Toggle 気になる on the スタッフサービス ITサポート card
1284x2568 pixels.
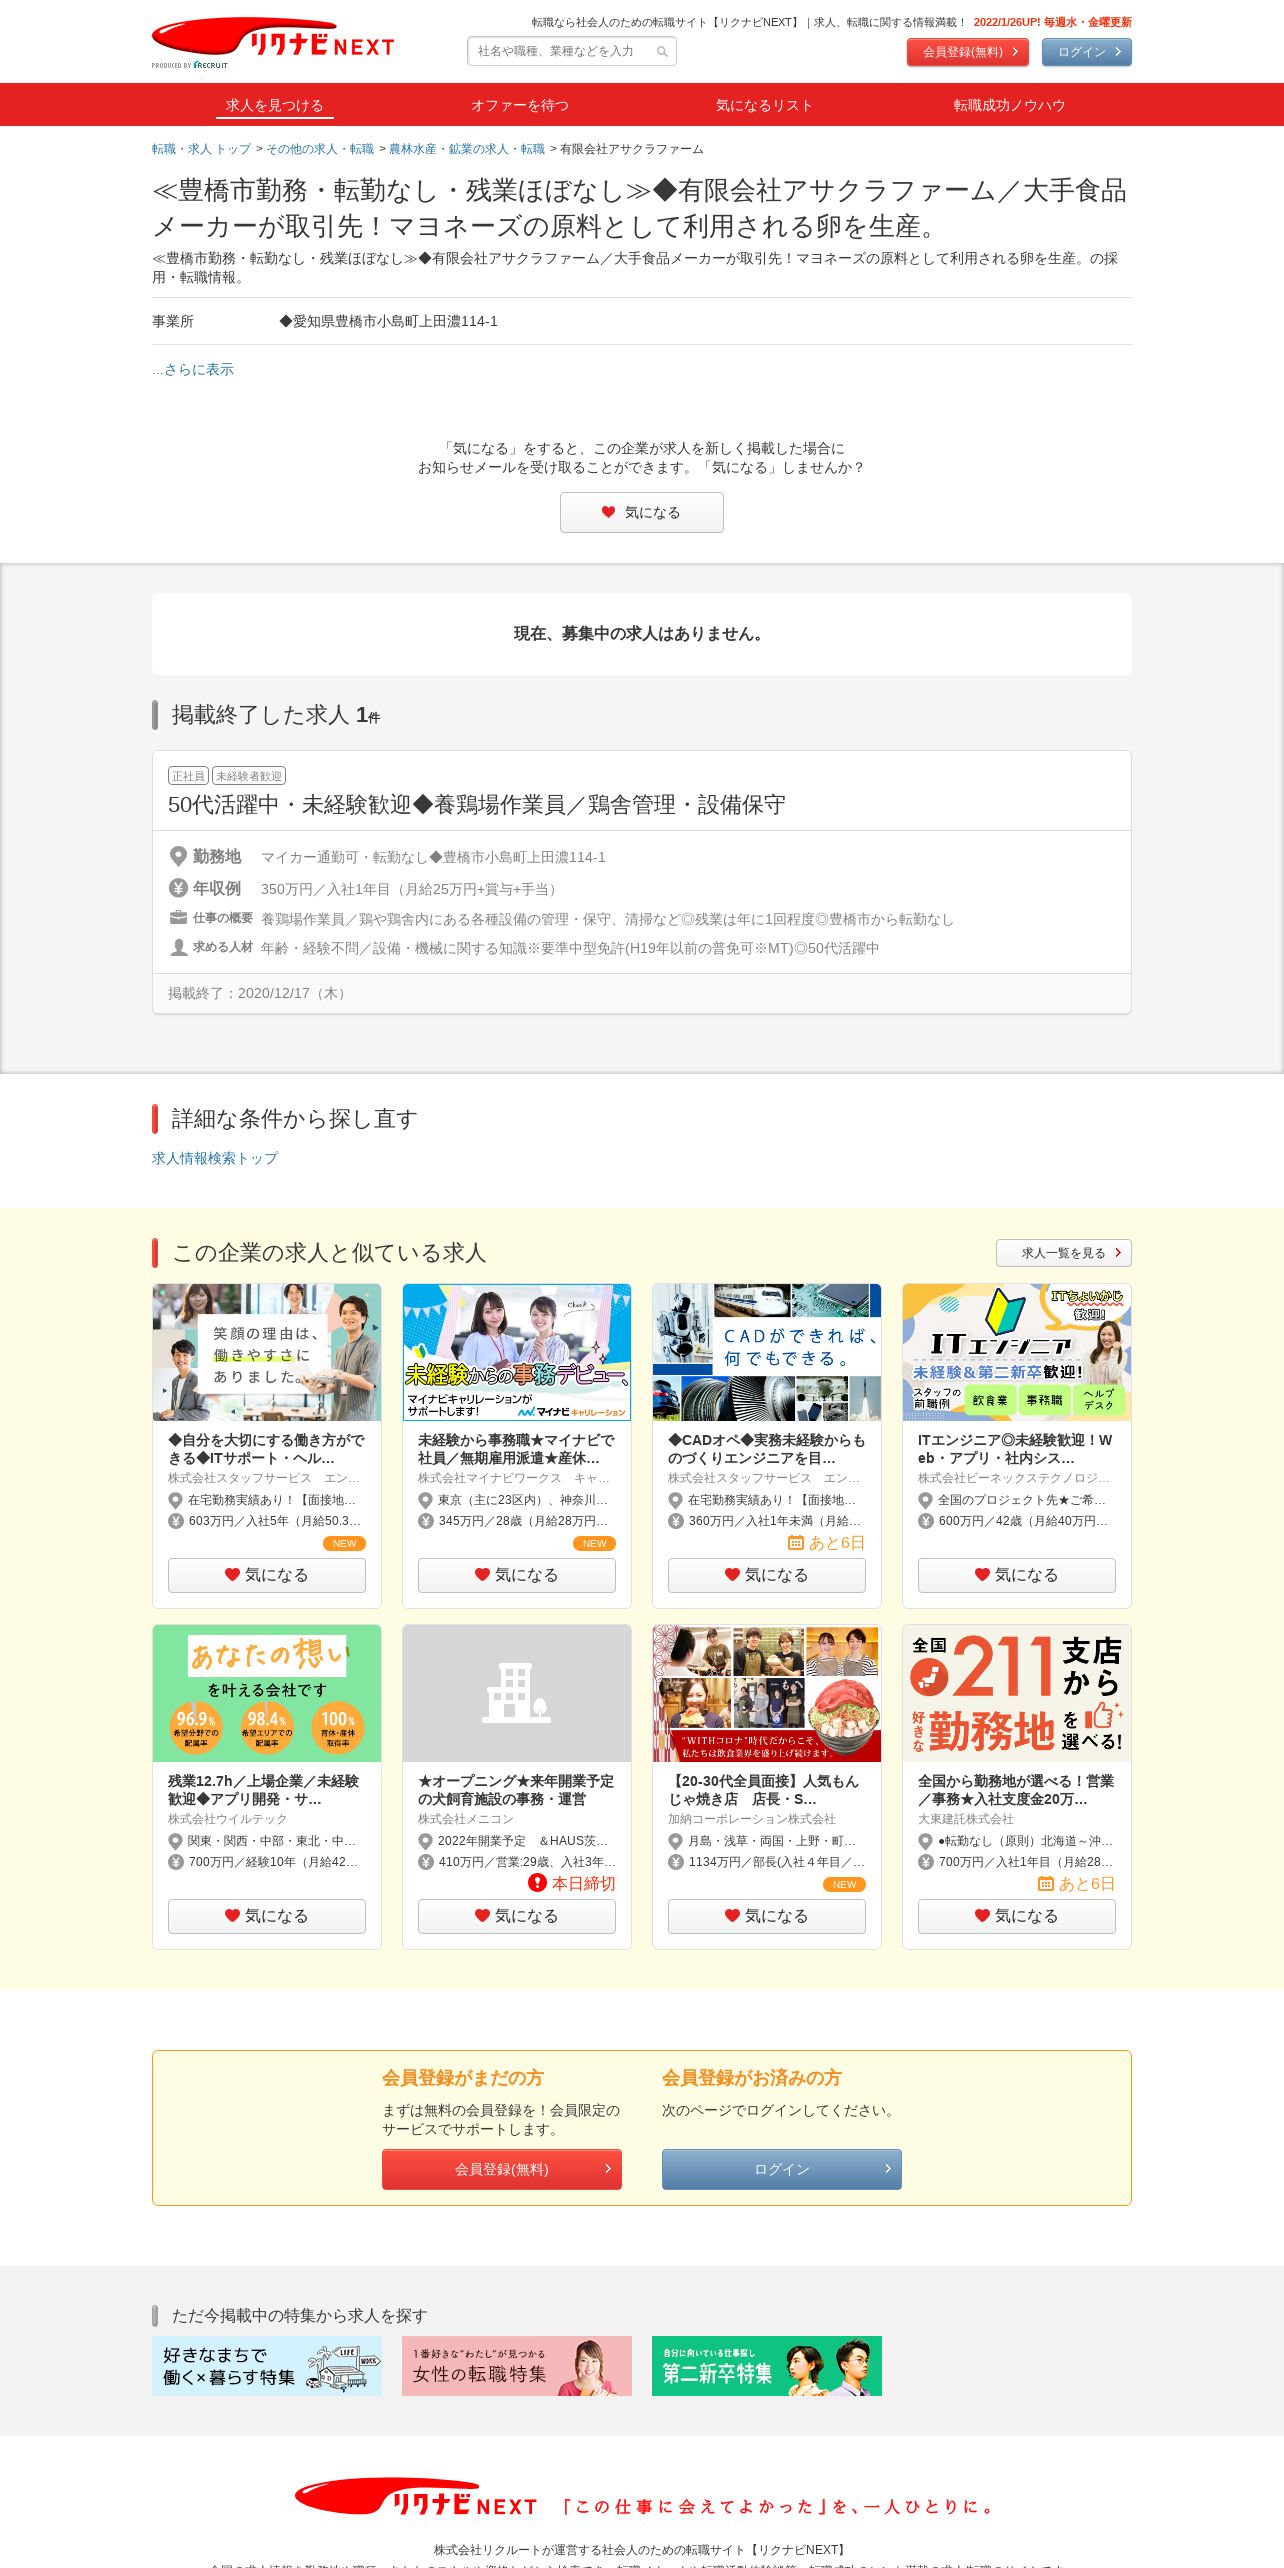tap(267, 1575)
